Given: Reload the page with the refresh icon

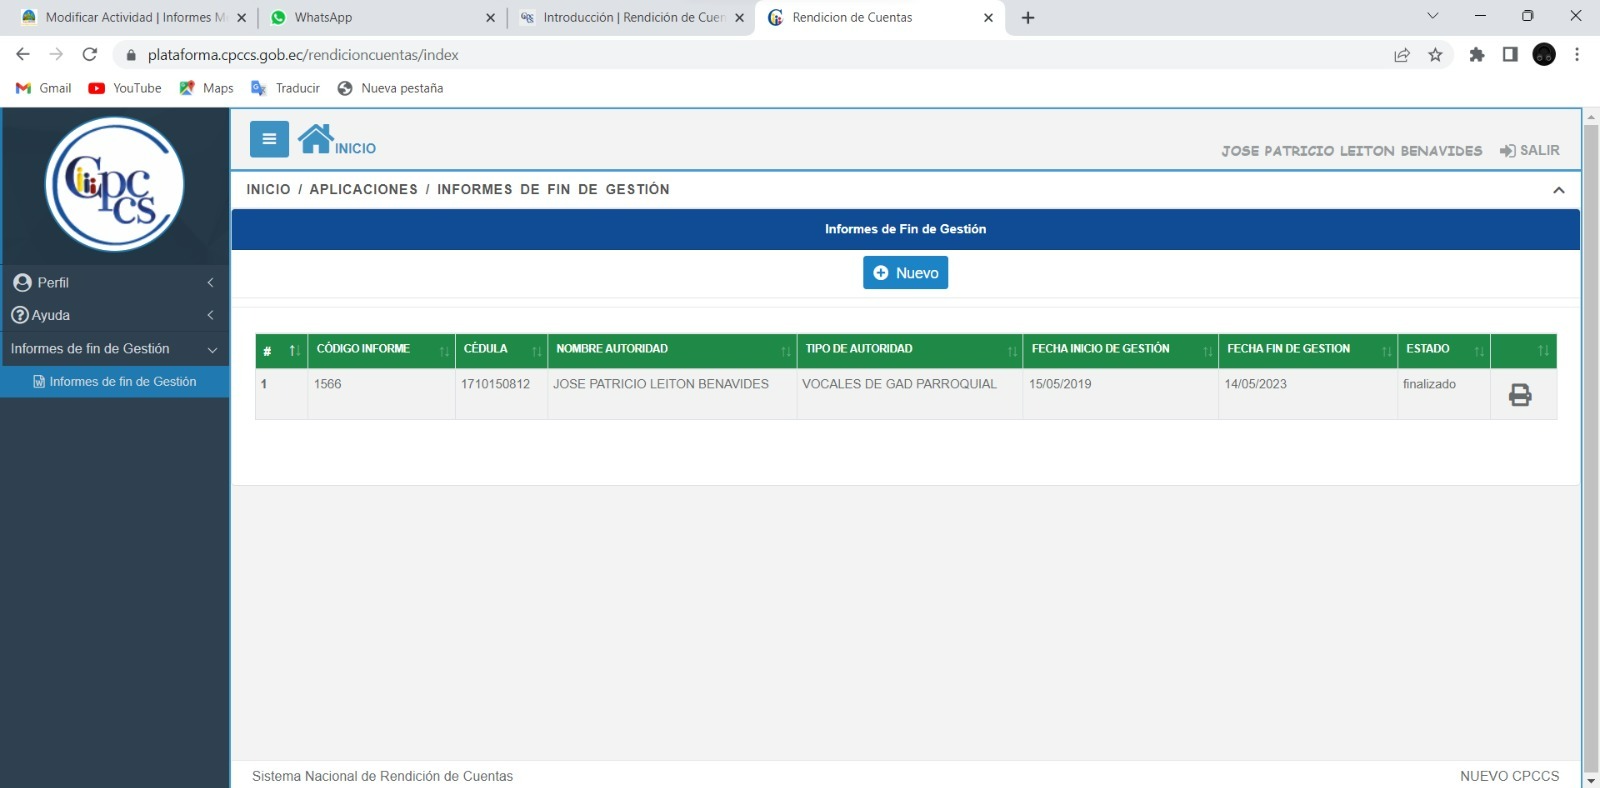Looking at the screenshot, I should (x=90, y=55).
